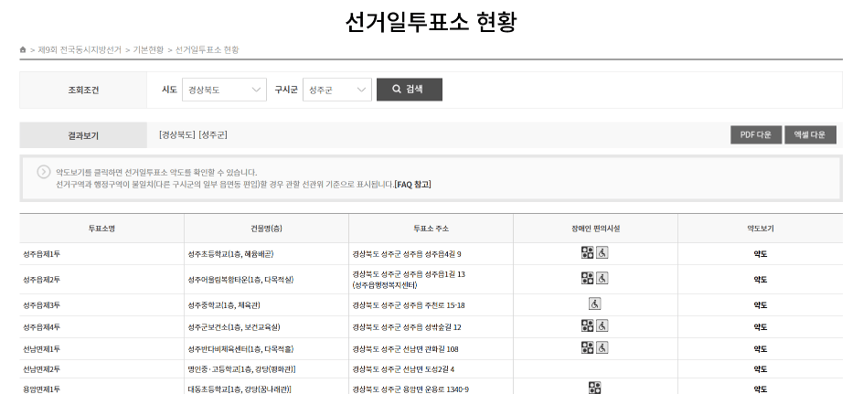863x394 pixels.
Task: Click the 약도보기 column header
Action: 760,228
